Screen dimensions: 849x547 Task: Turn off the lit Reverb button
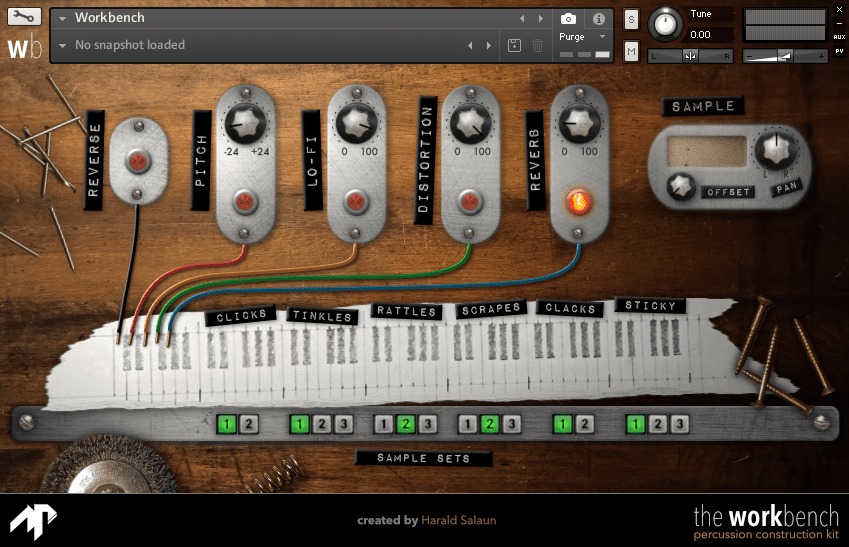point(578,201)
